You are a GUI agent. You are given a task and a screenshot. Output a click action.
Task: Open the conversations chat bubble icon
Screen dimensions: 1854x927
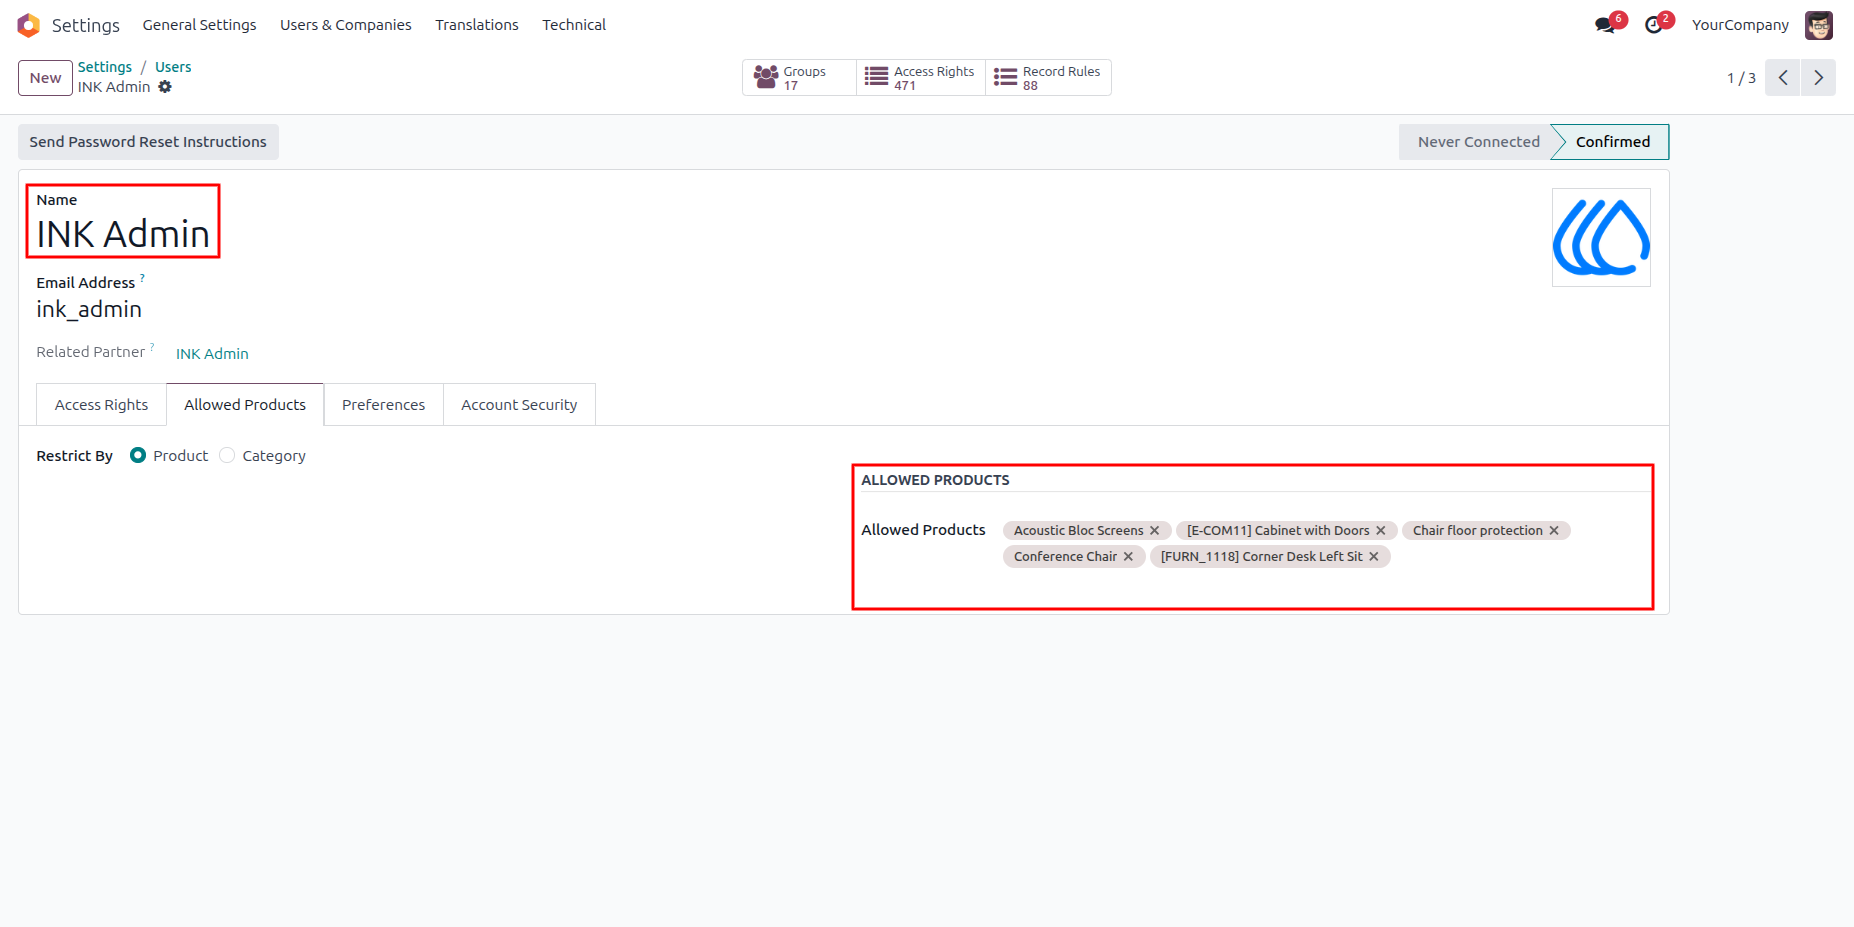tap(1605, 25)
